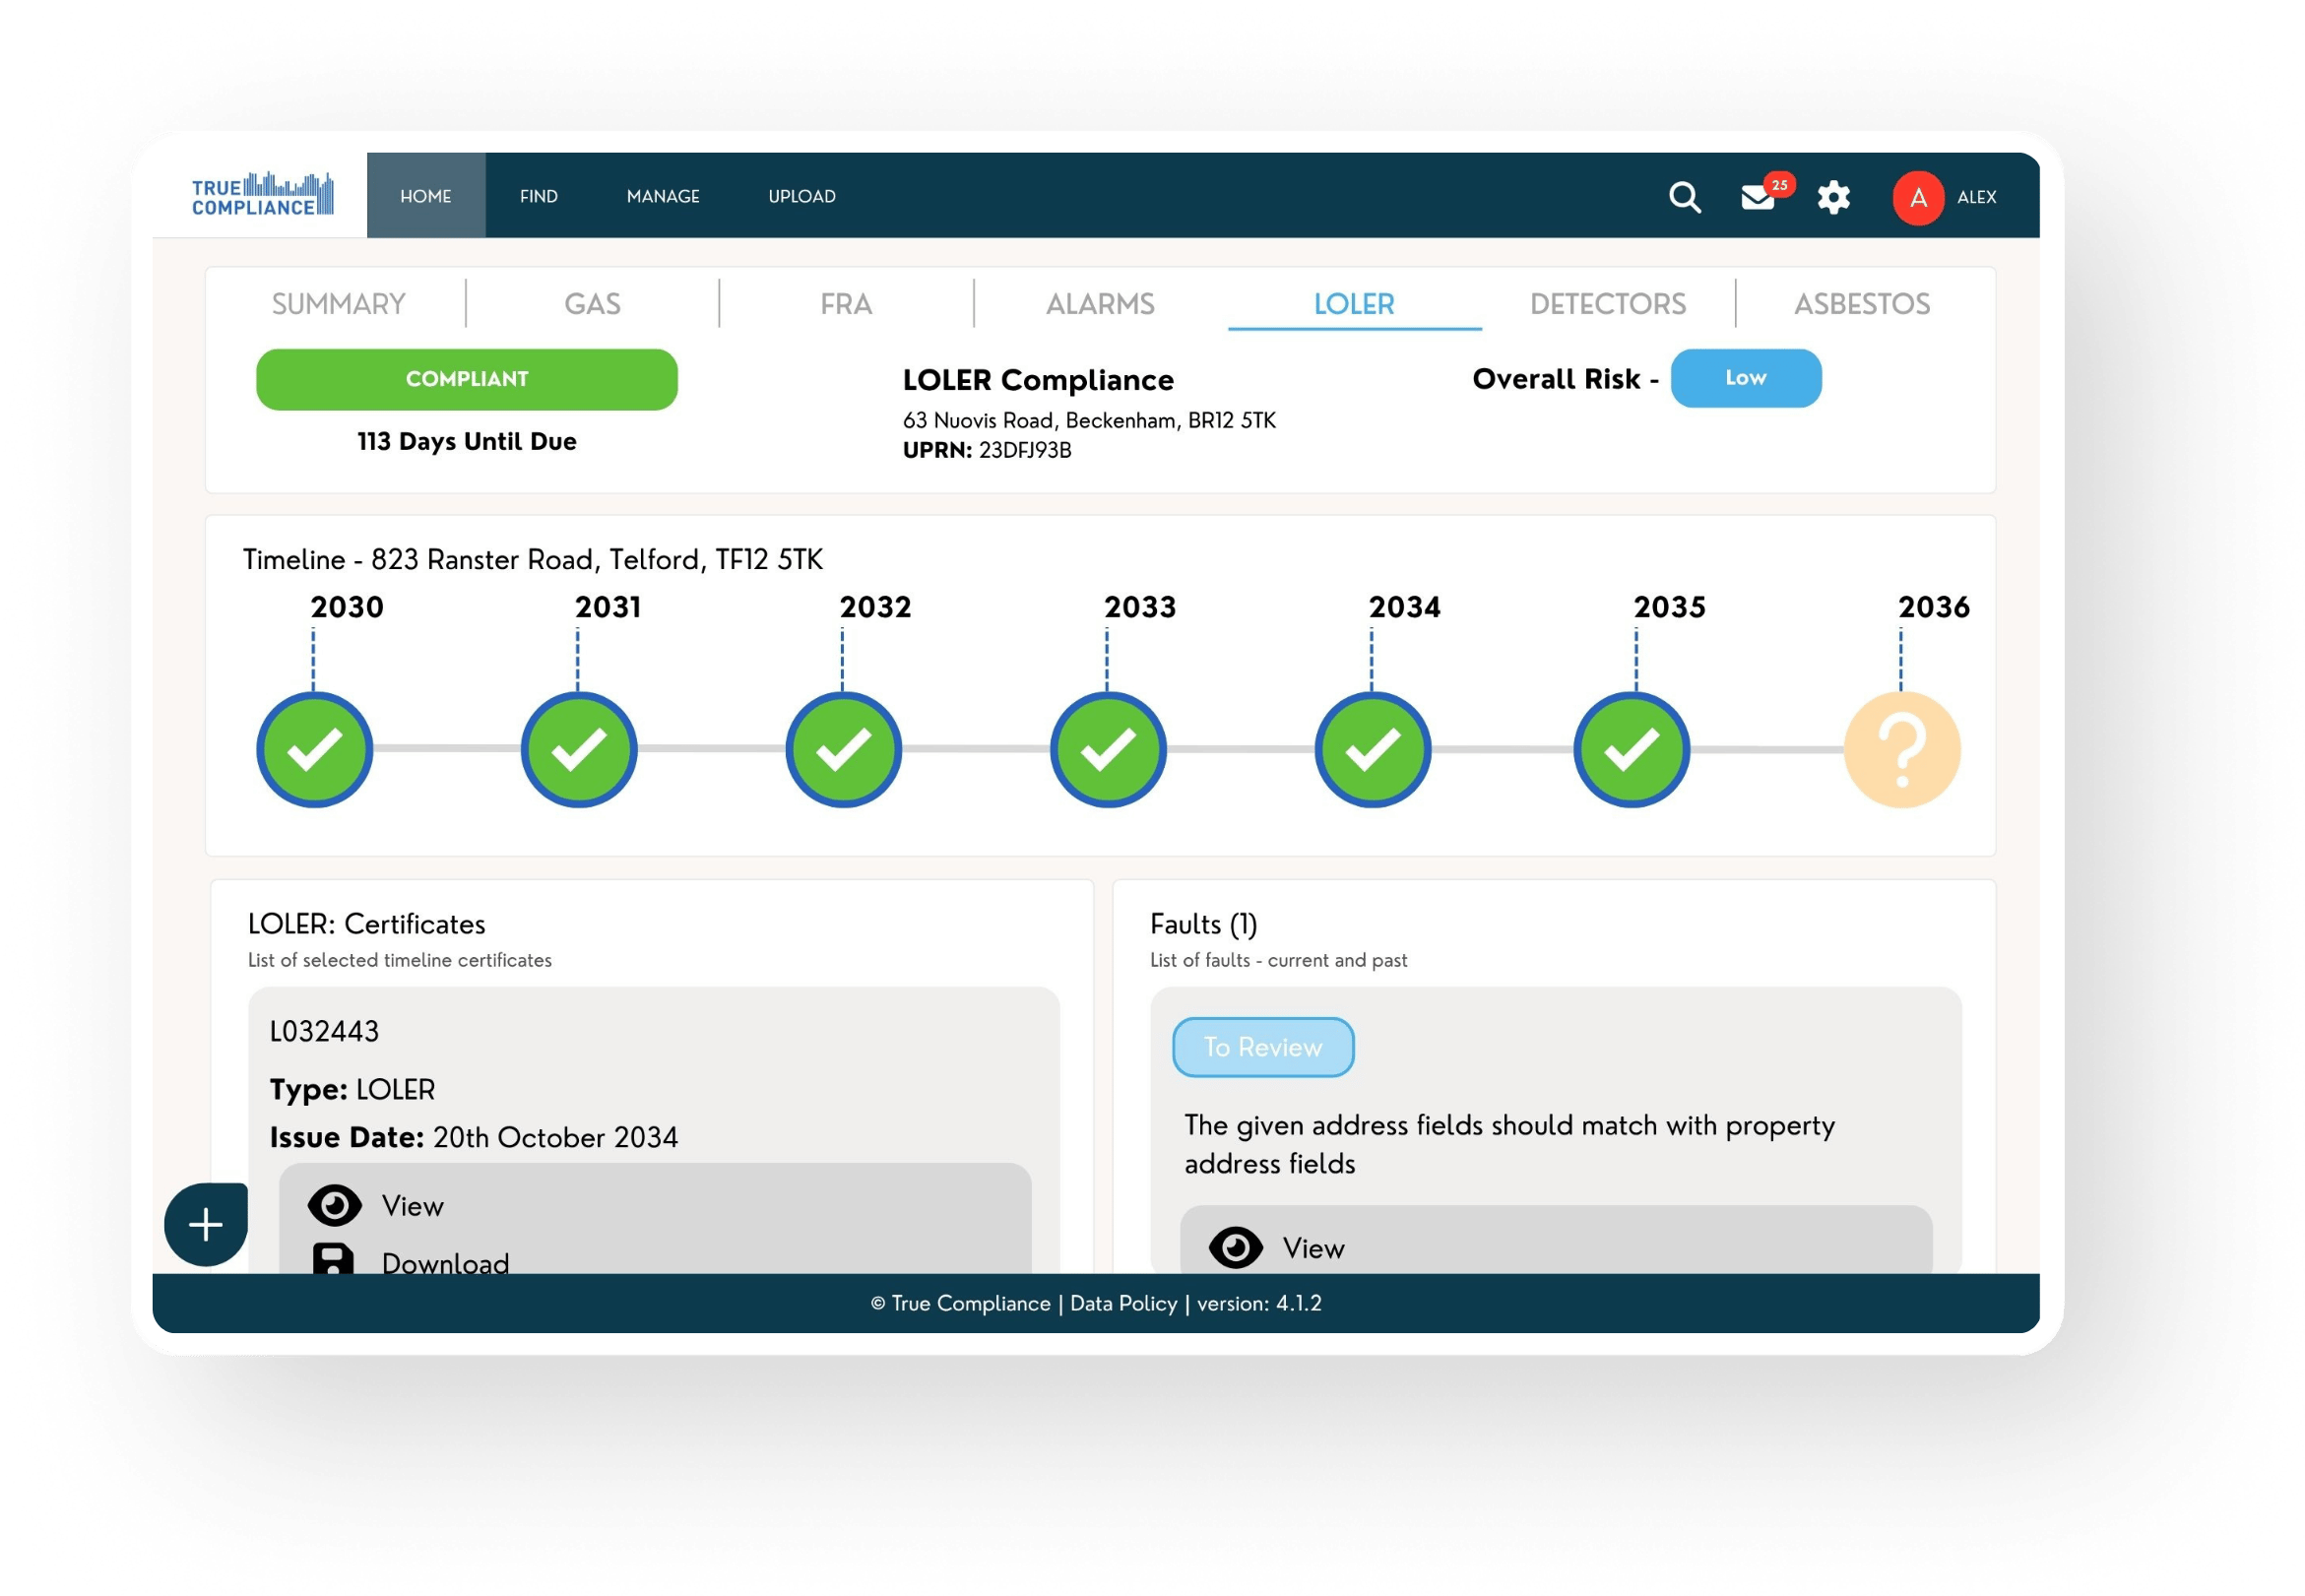
Task: Switch to the SUMMARY tab
Action: point(338,303)
